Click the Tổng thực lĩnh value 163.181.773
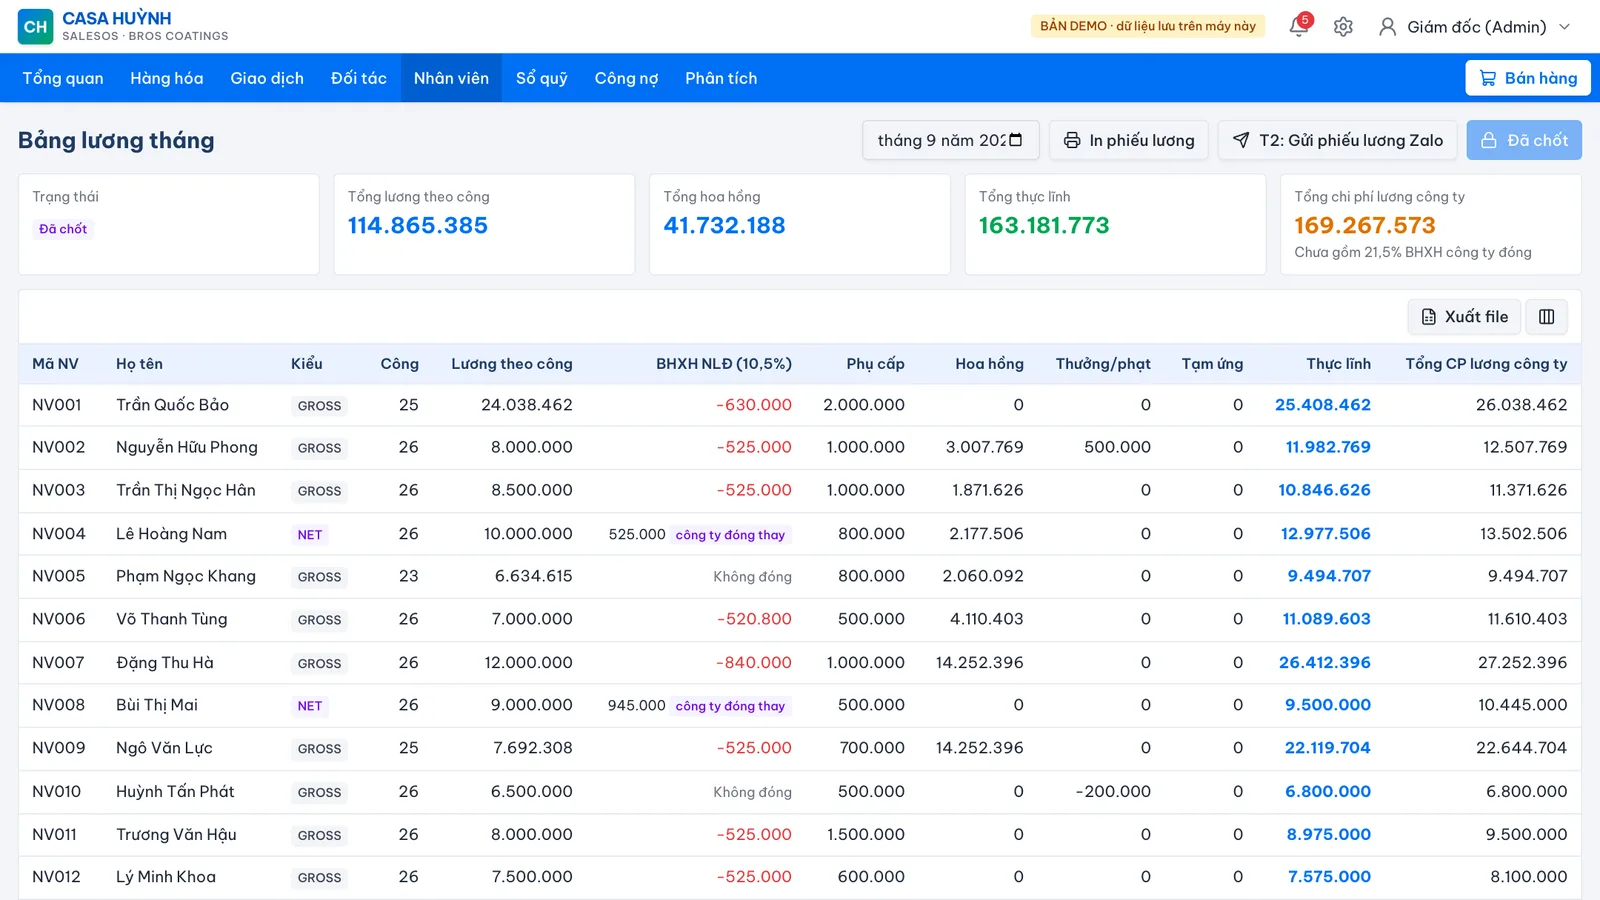This screenshot has width=1600, height=900. [x=1044, y=226]
